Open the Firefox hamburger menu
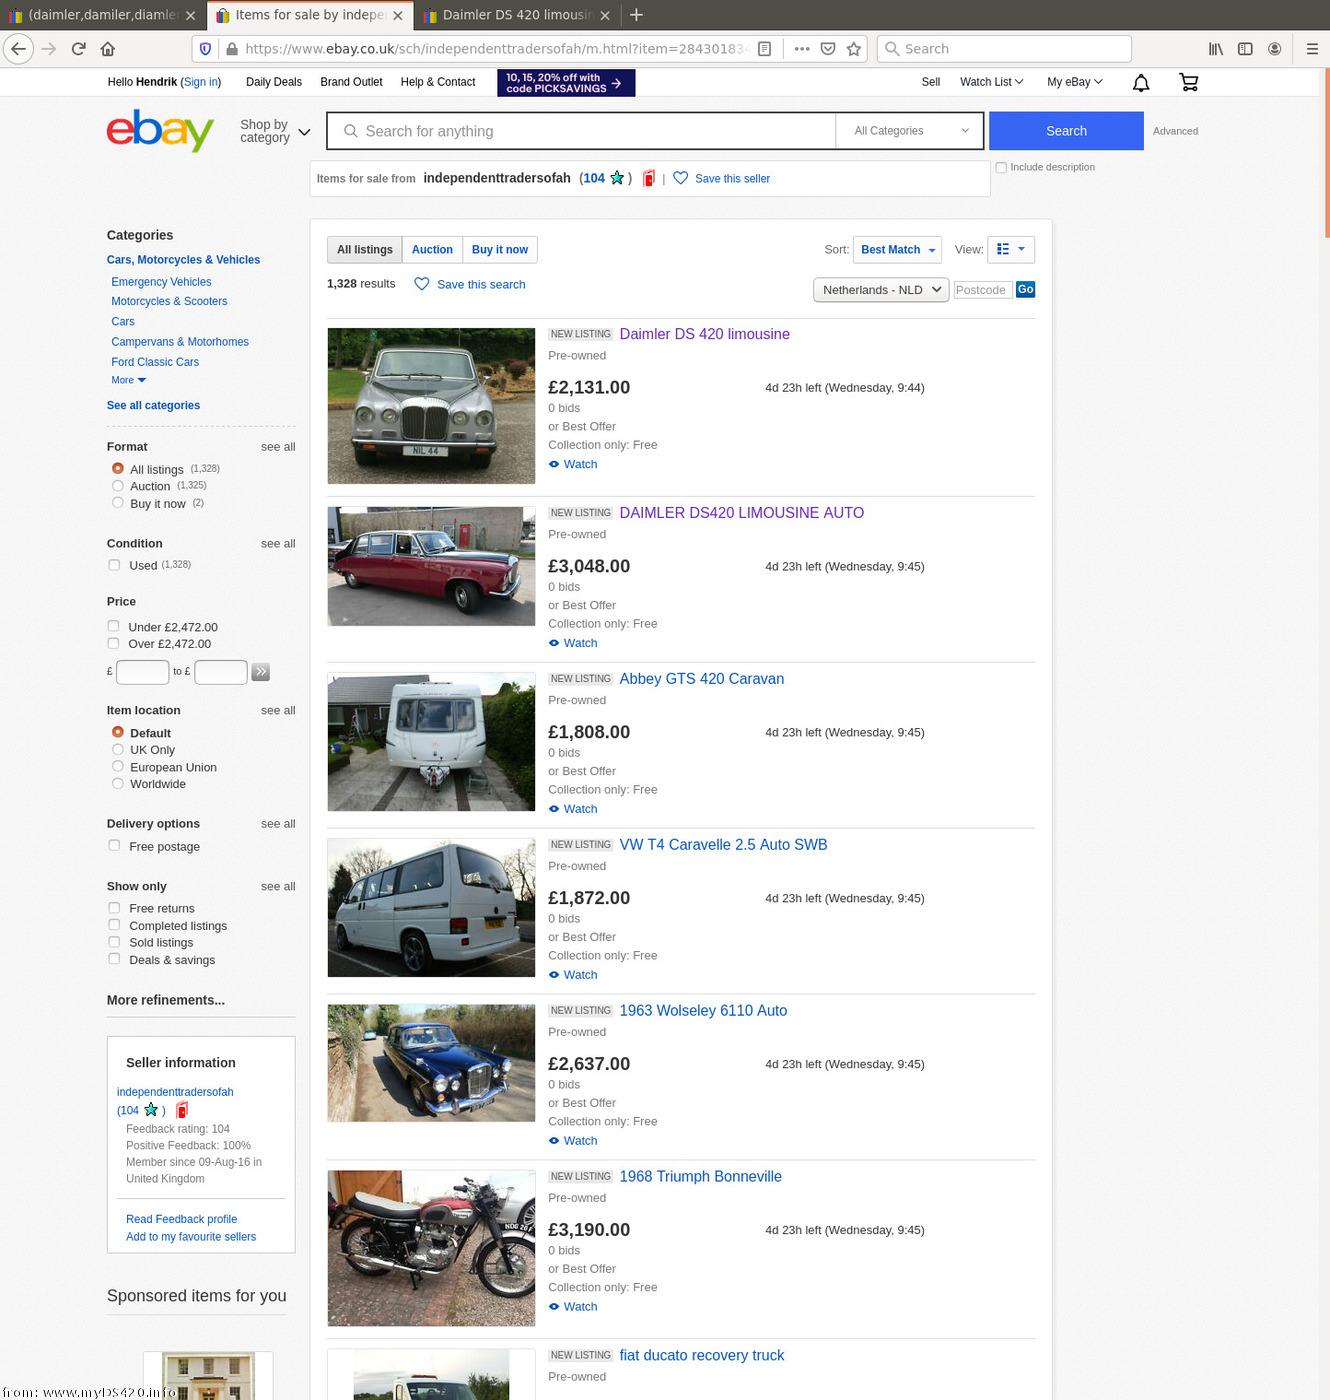The height and width of the screenshot is (1400, 1330). [x=1312, y=48]
